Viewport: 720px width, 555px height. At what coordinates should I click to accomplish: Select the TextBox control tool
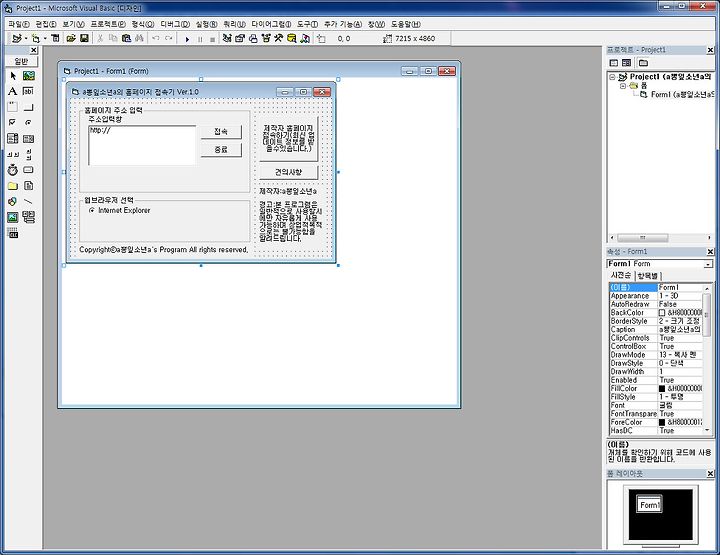tap(28, 91)
